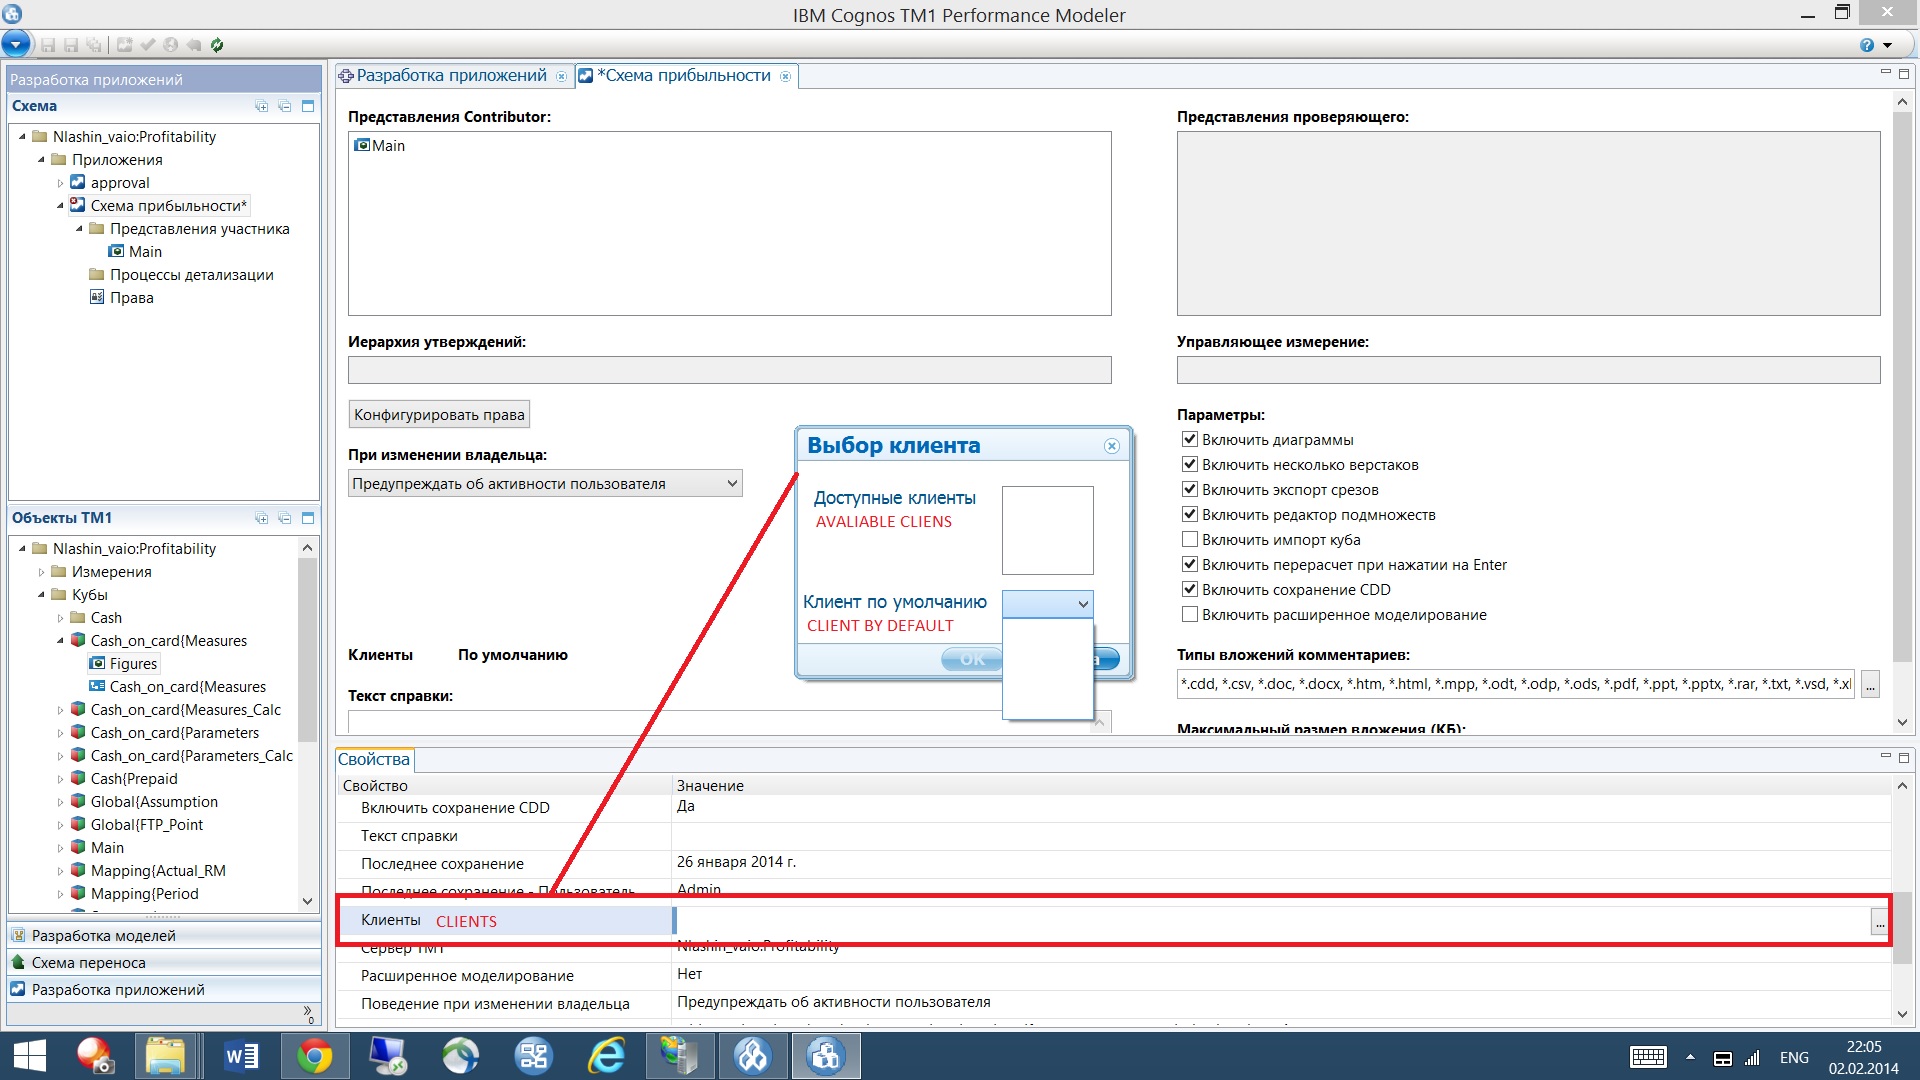The height and width of the screenshot is (1080, 1920).
Task: Enable Включить расширенное моделирование checkbox
Action: pyautogui.click(x=1189, y=614)
